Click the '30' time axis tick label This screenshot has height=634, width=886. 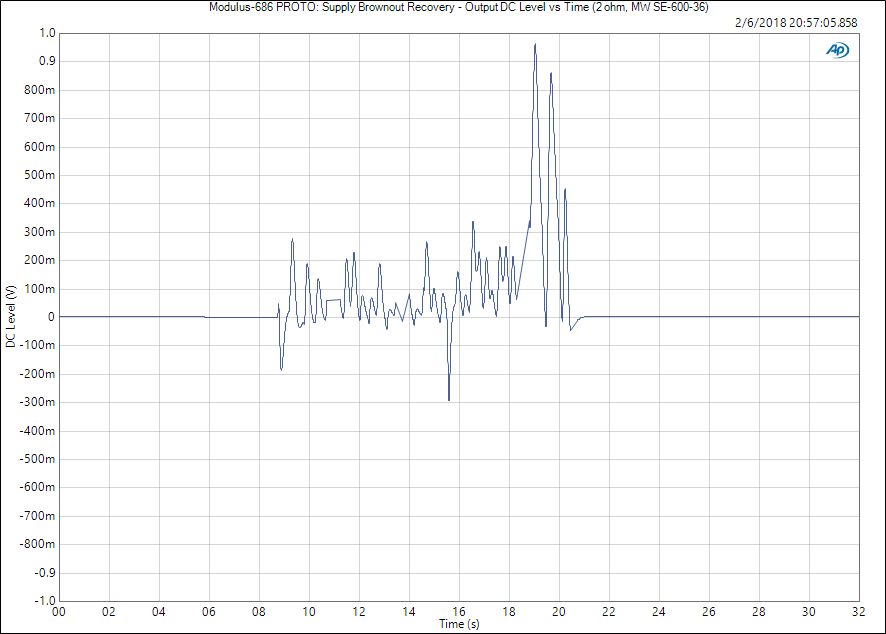point(809,611)
